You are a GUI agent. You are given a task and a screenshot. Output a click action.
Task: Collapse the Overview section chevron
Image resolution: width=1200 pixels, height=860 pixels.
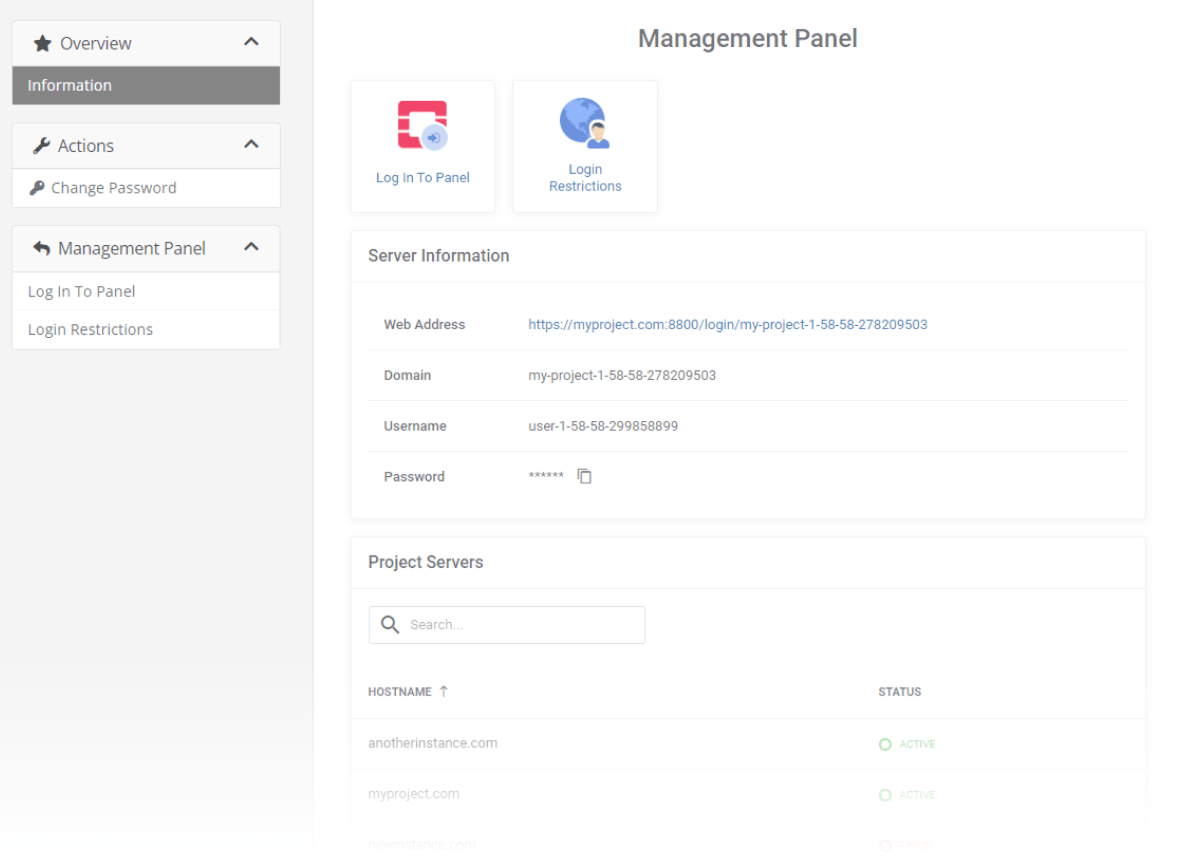point(251,42)
